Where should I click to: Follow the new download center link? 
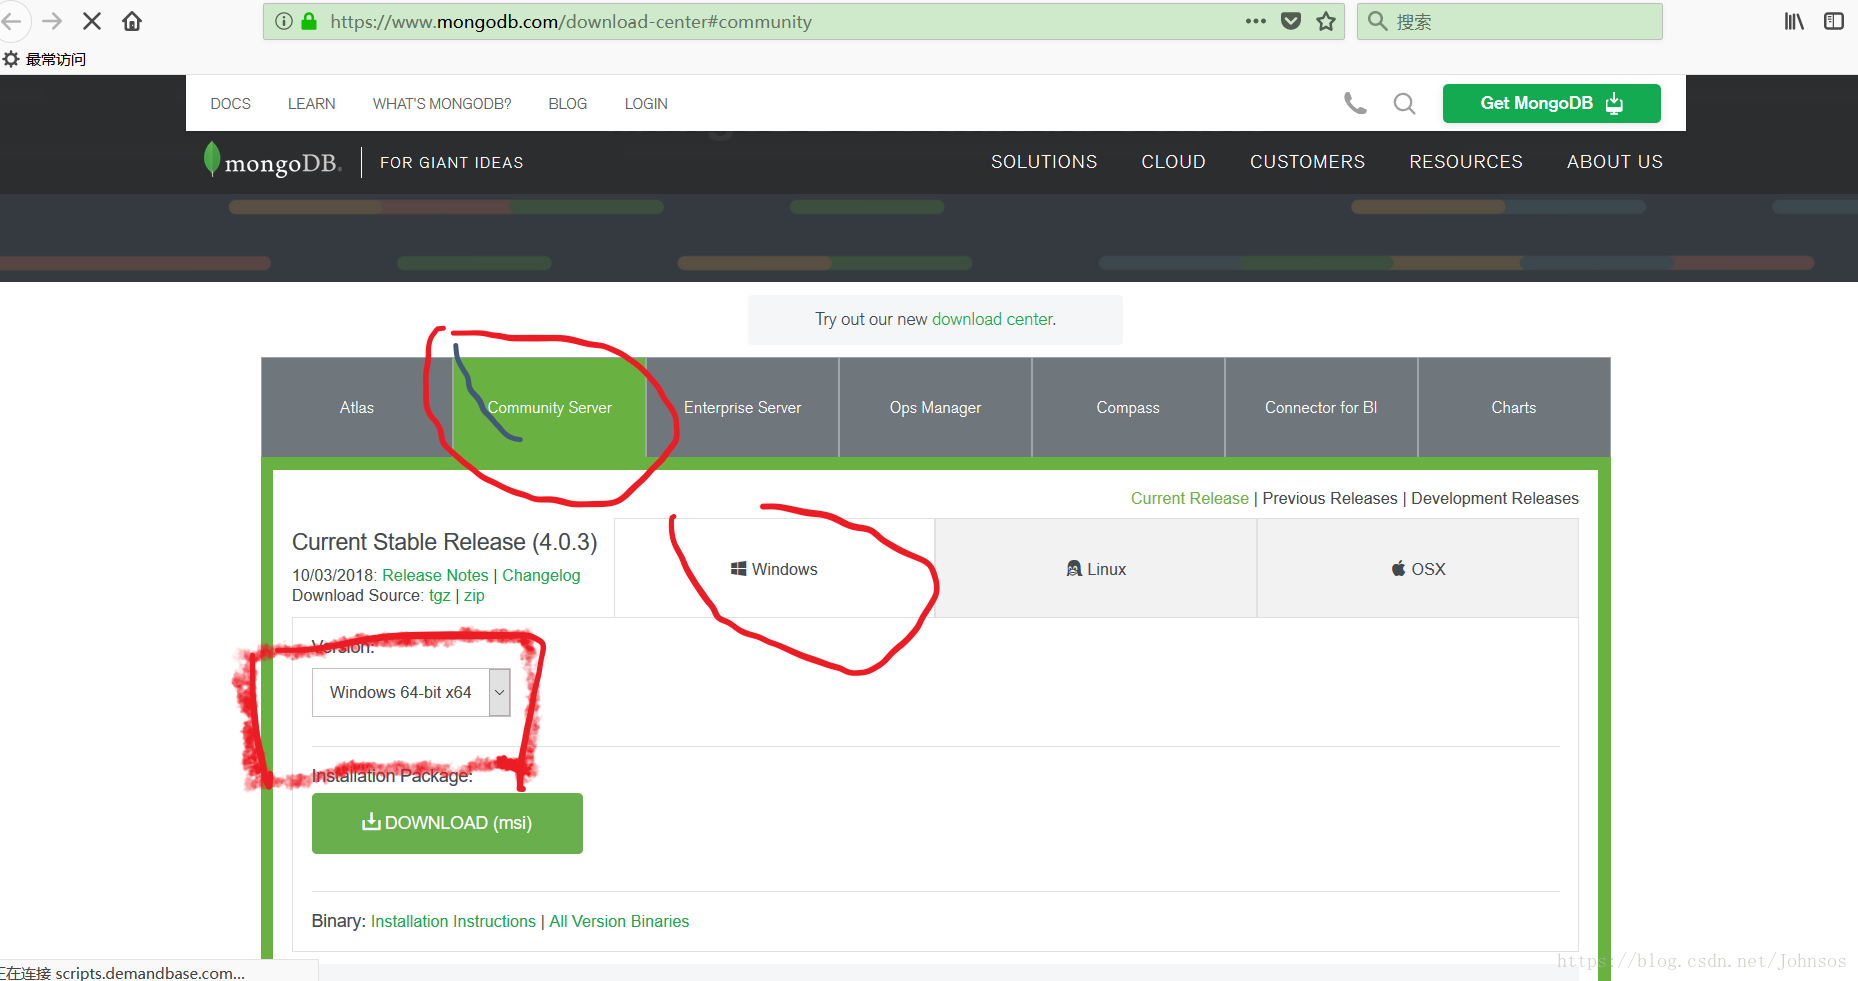pos(992,319)
